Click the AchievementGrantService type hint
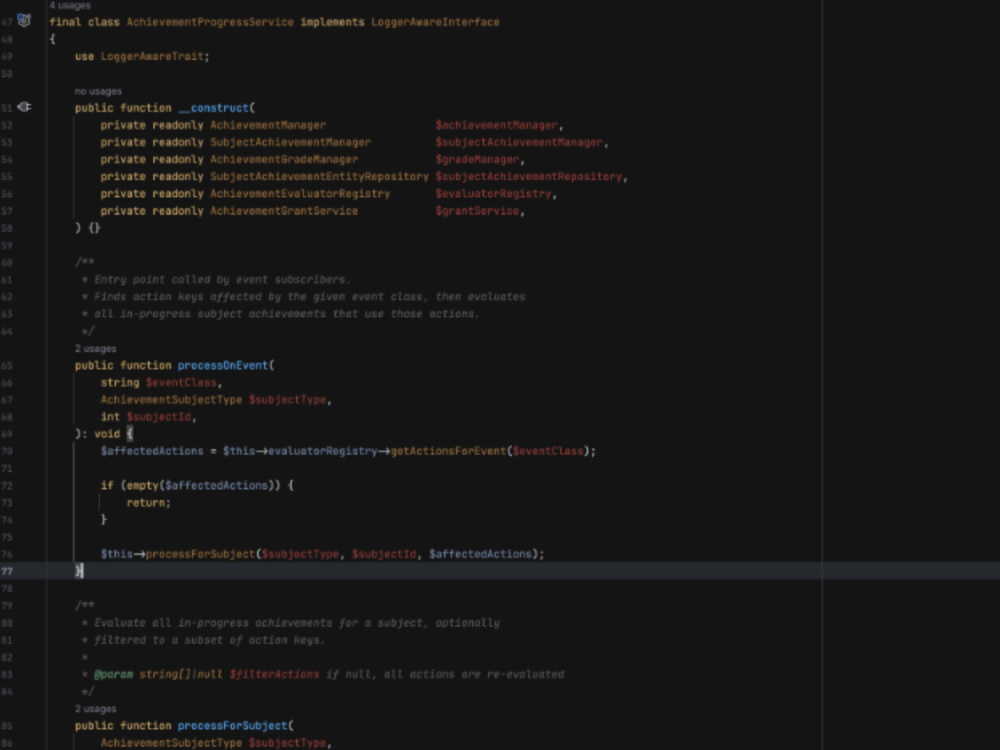This screenshot has height=750, width=1000. [x=284, y=211]
